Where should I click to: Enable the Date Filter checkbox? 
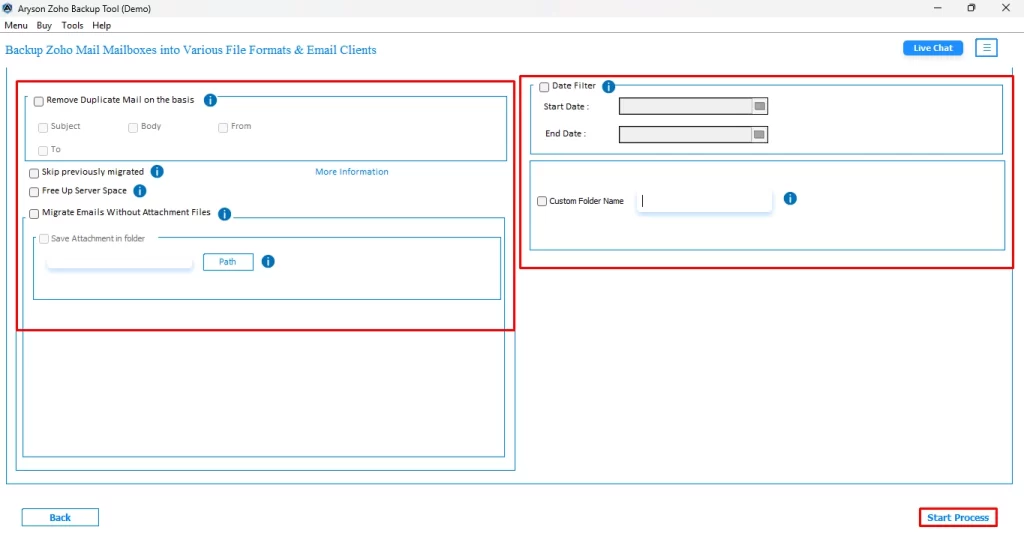pyautogui.click(x=544, y=87)
